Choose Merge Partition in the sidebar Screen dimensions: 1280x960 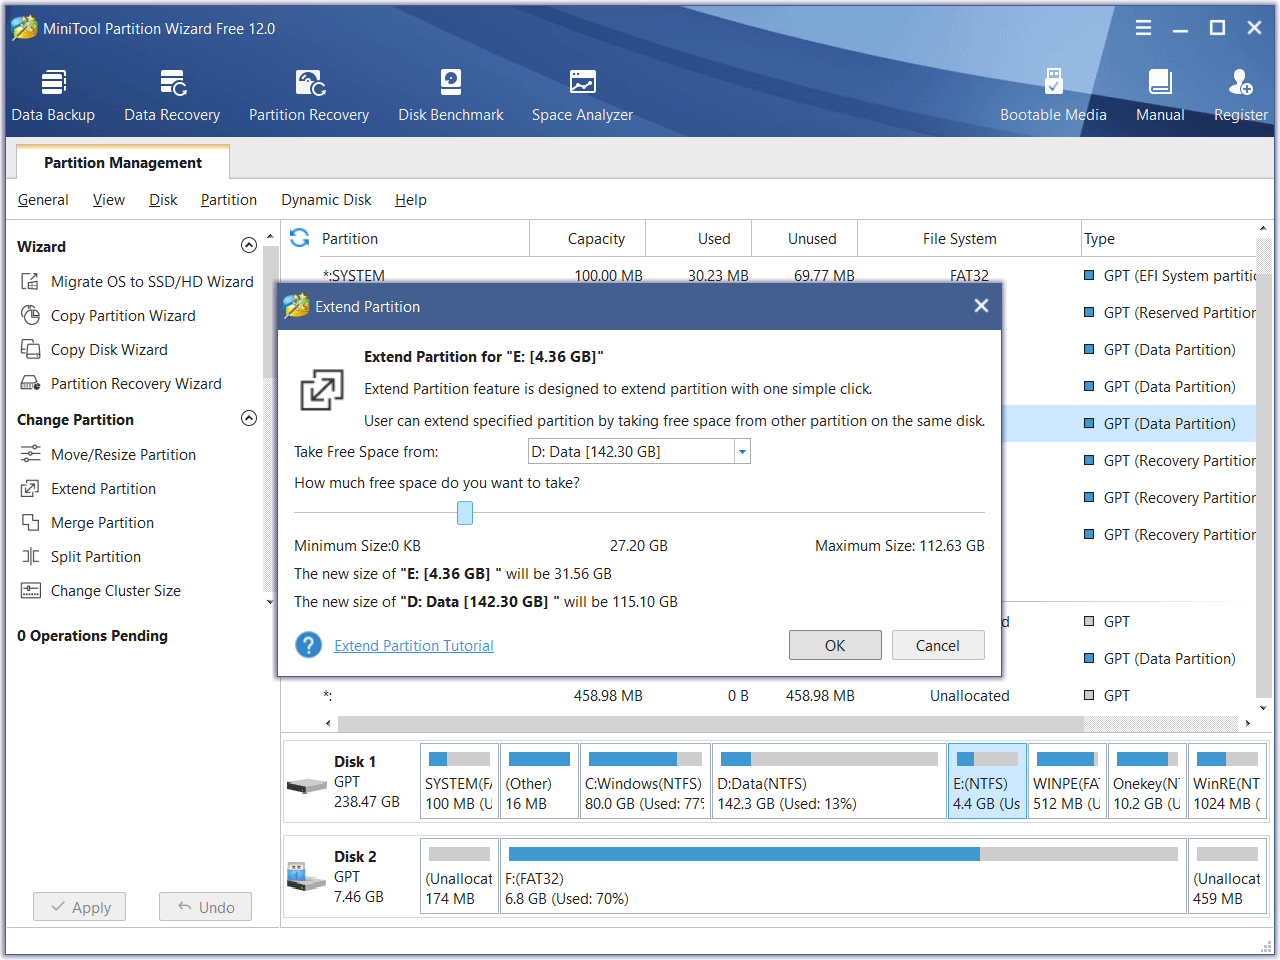pyautogui.click(x=87, y=523)
